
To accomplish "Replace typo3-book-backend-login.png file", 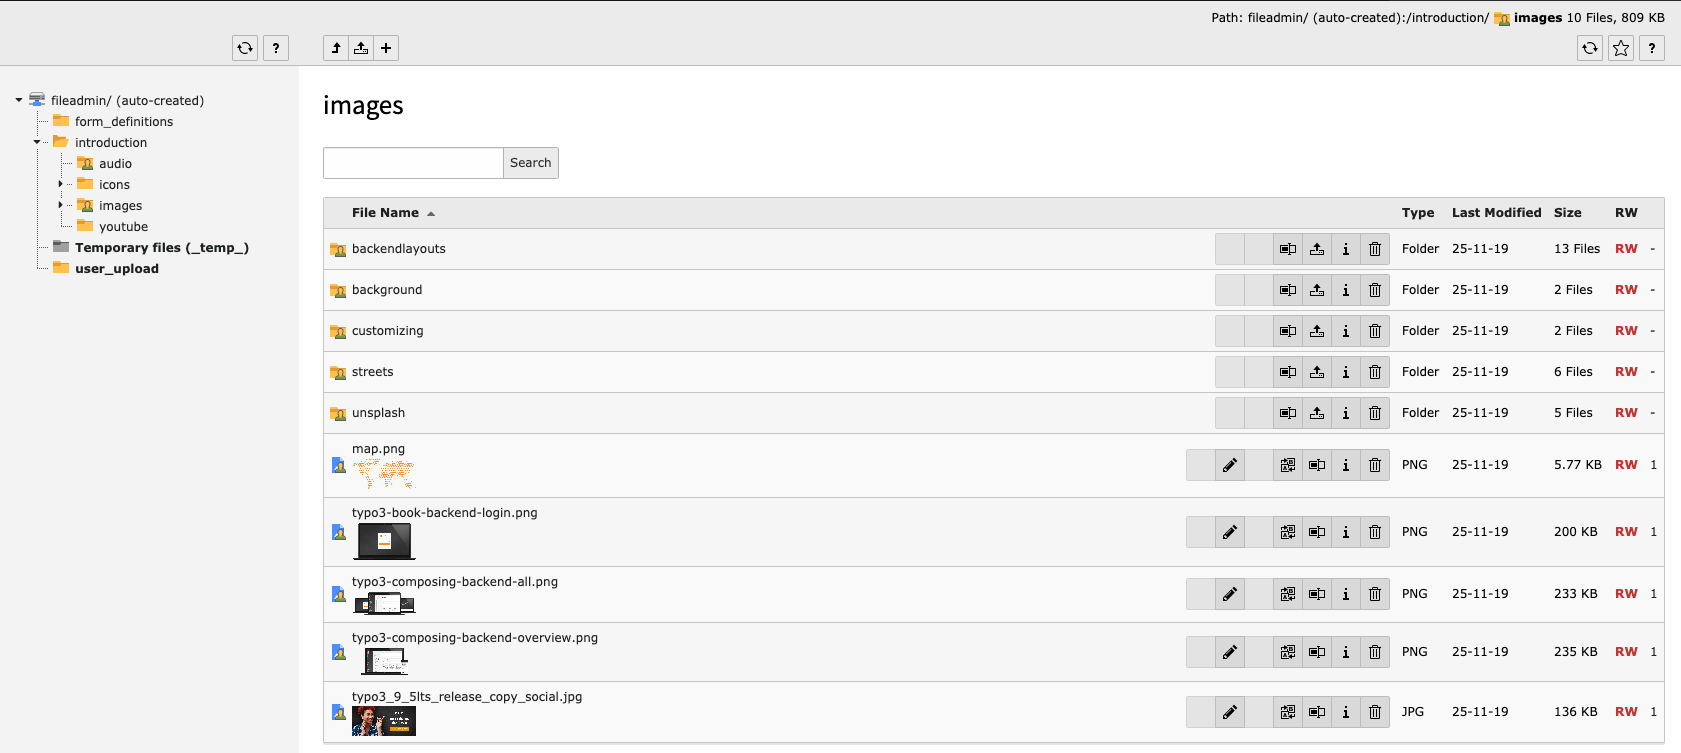I will point(1288,532).
